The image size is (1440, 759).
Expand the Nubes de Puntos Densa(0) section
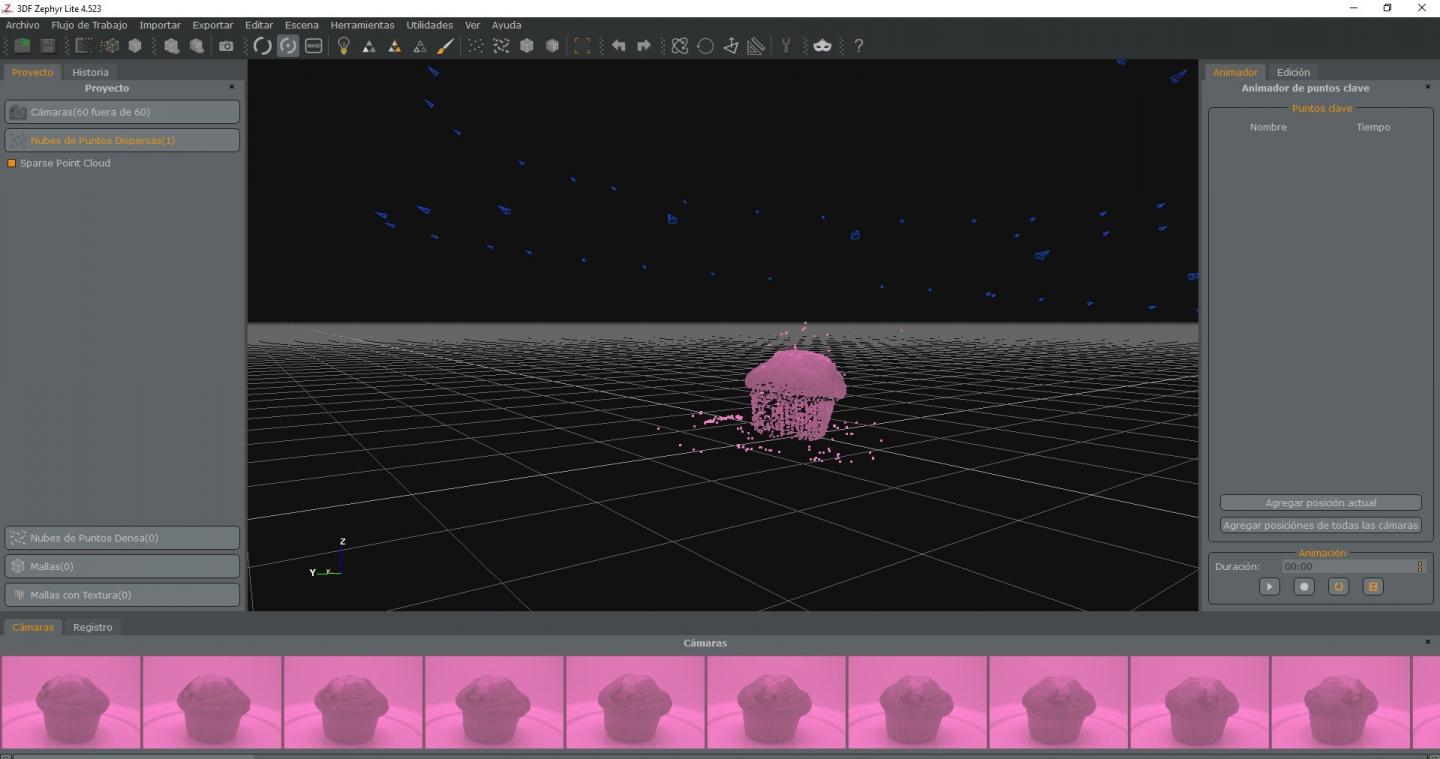click(122, 538)
